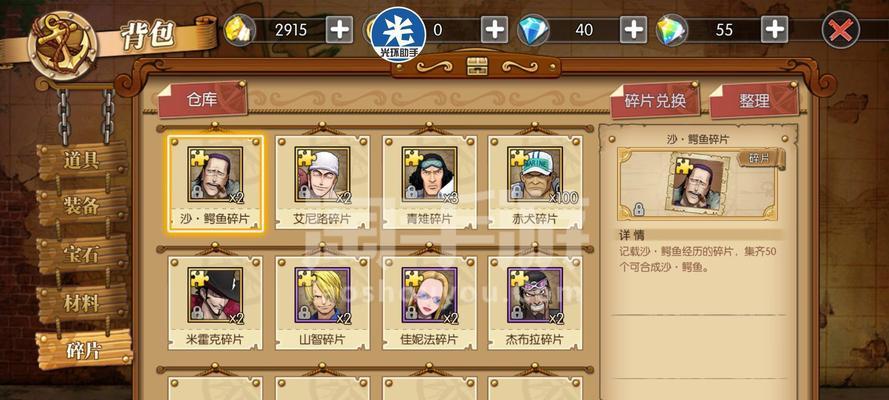Image resolution: width=889 pixels, height=400 pixels.
Task: Open the 碎片 category tab
Action: (83, 350)
